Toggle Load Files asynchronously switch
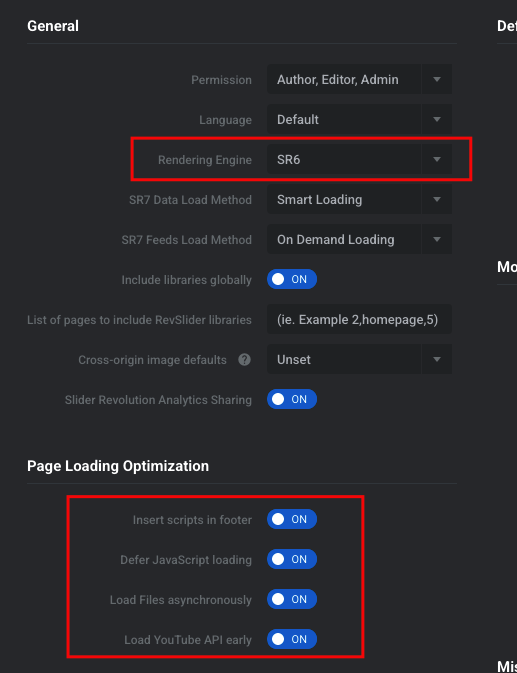This screenshot has height=673, width=517. (292, 599)
